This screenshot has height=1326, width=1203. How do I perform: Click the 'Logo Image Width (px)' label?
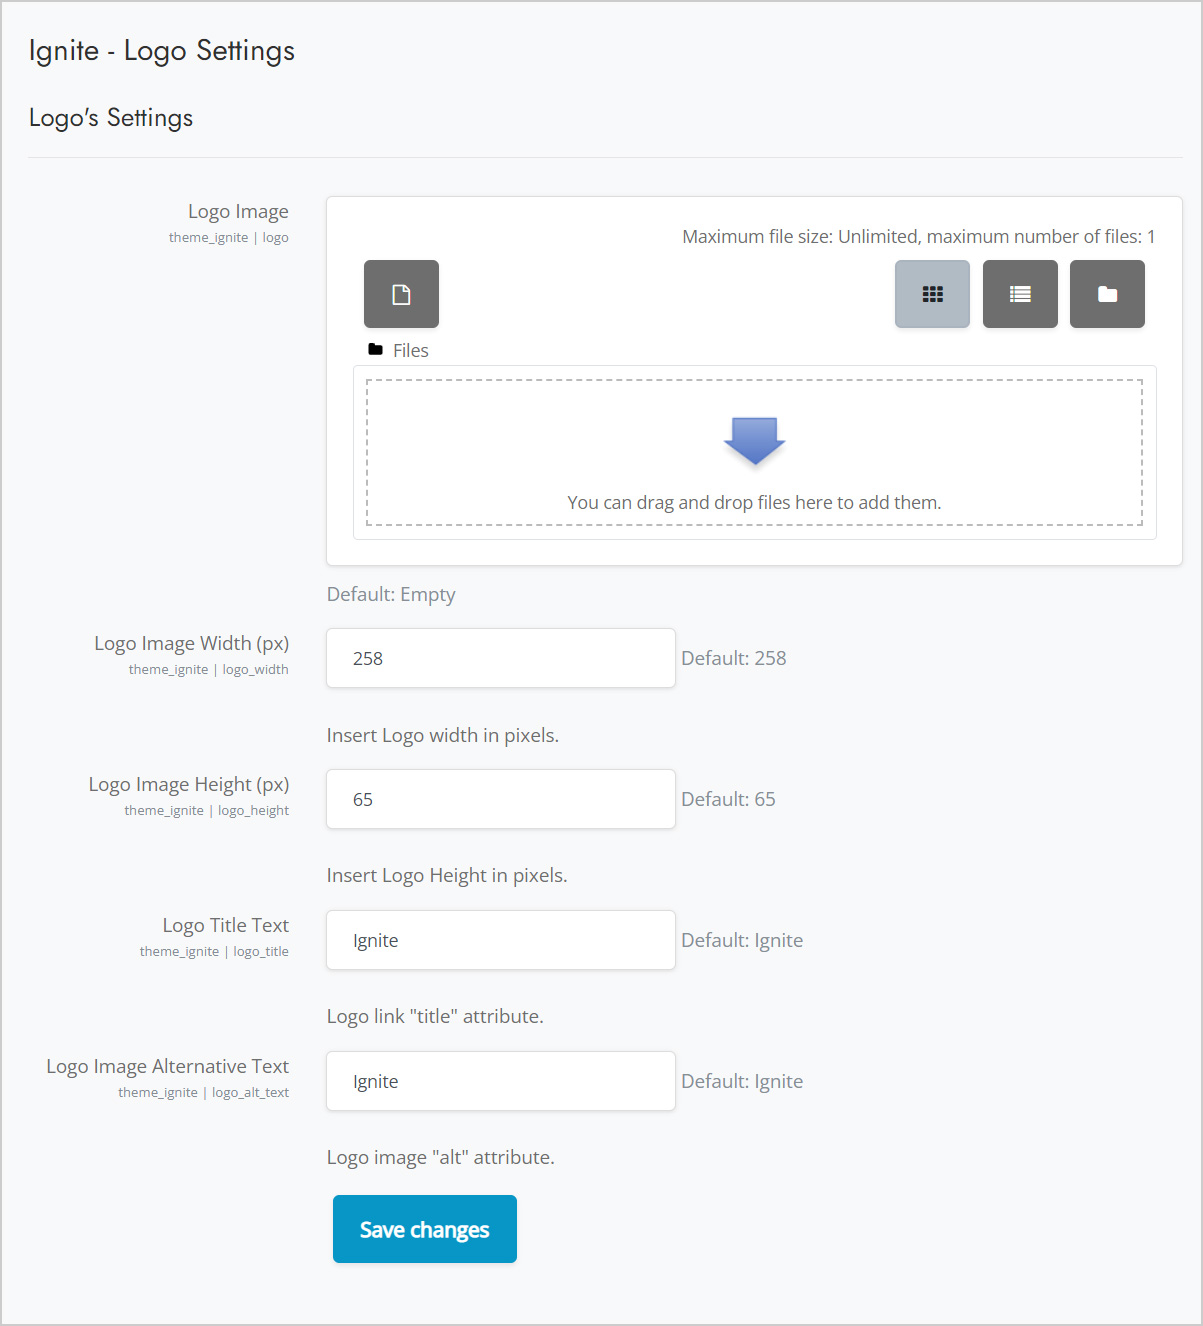pos(191,643)
